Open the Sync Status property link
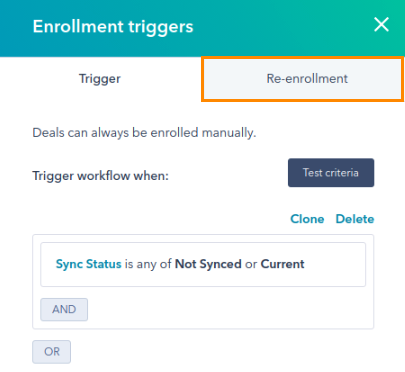 point(89,264)
